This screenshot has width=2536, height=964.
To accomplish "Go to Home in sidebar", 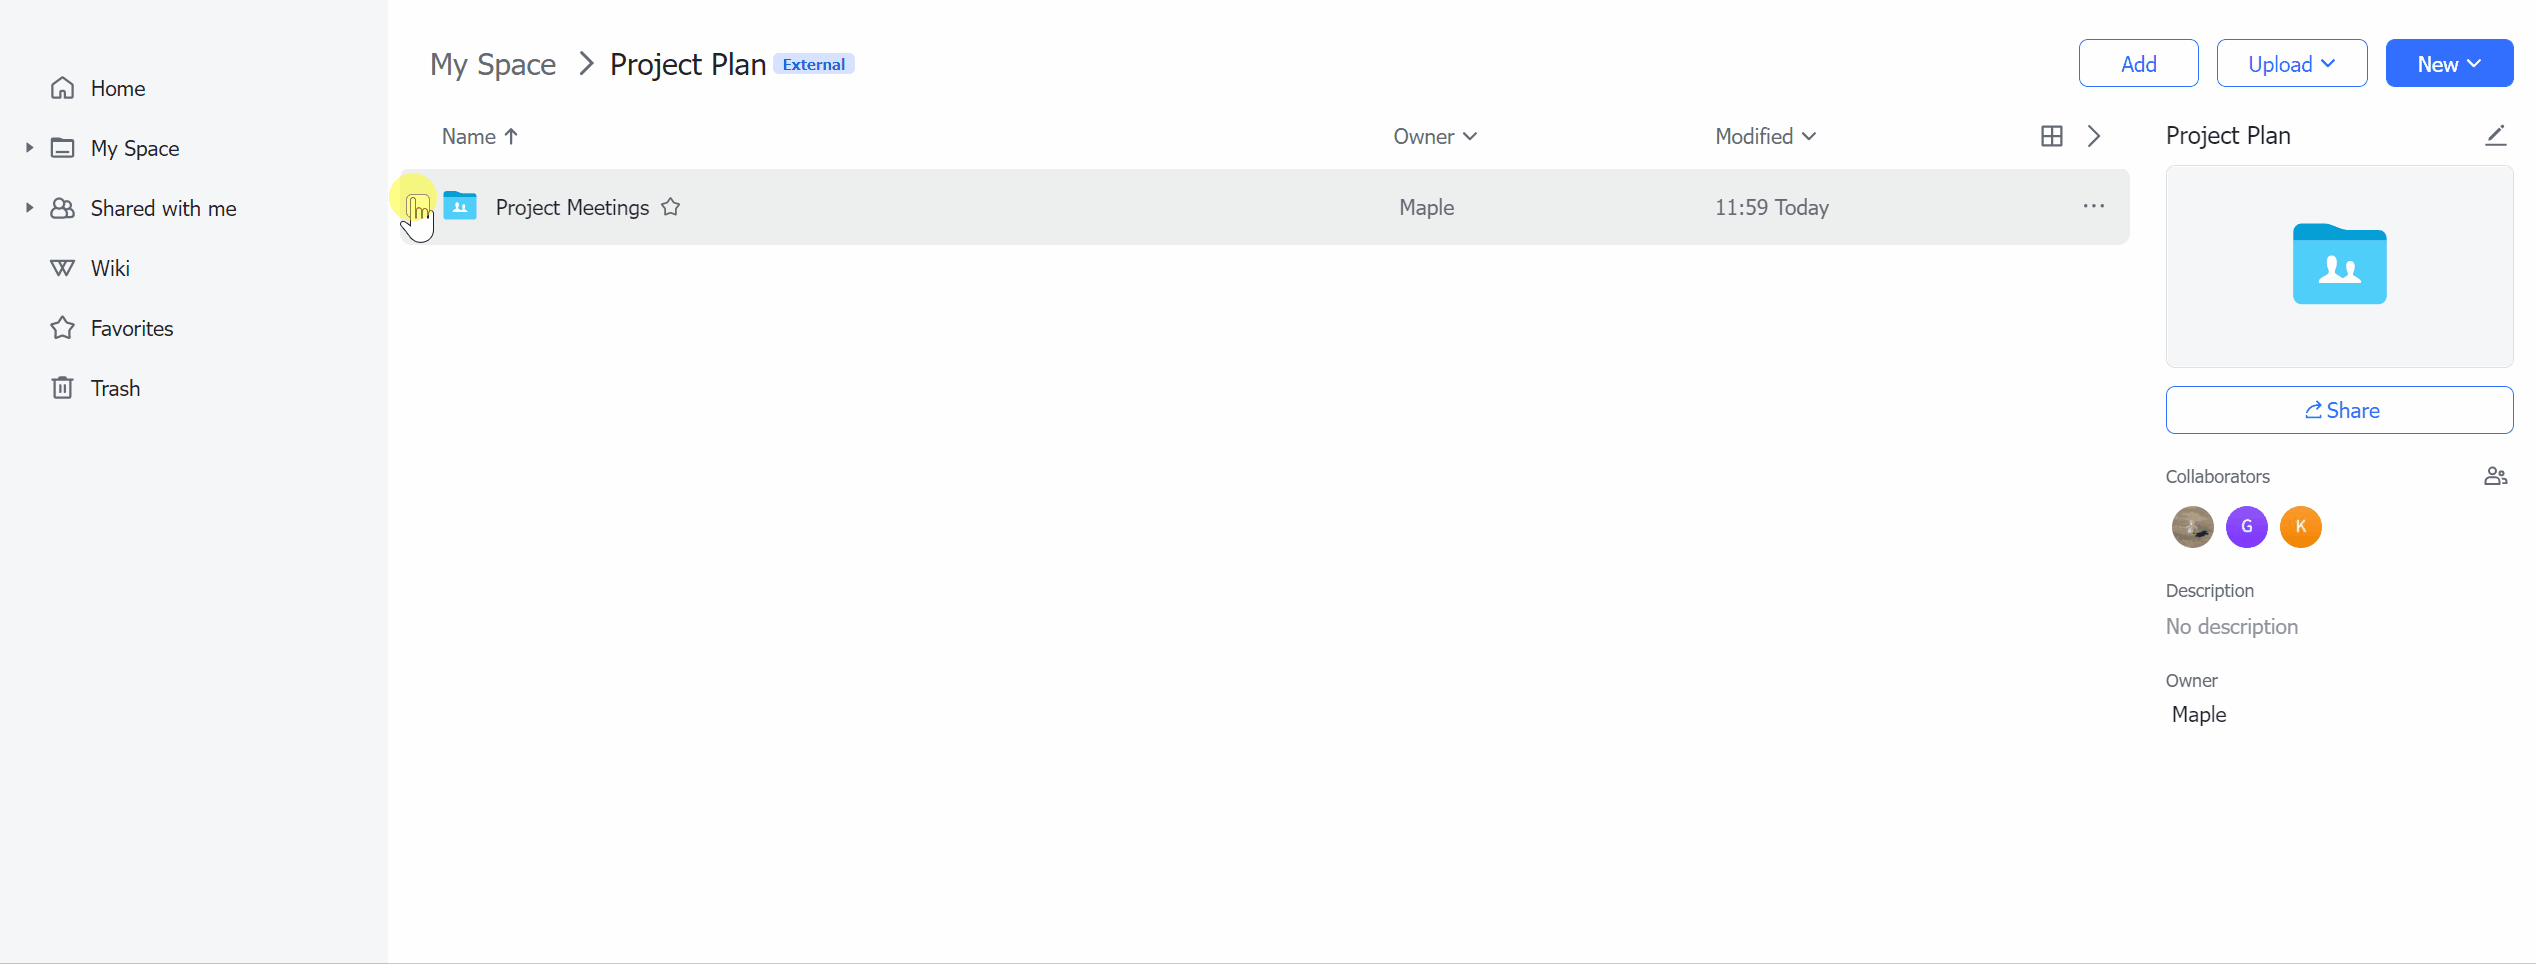I will click(117, 88).
